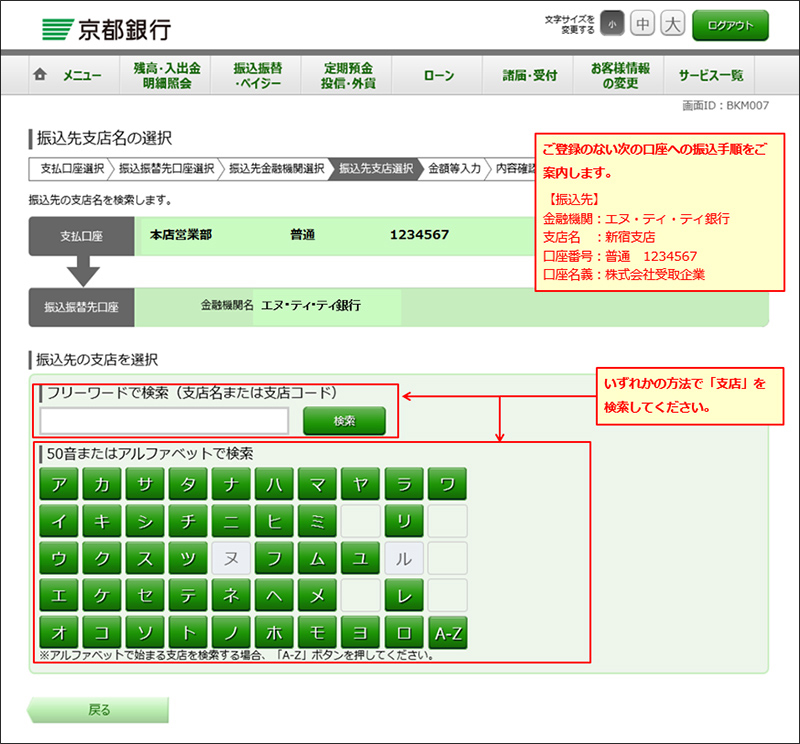
Task: Open the 振込振替・ペイジー menu
Action: click(256, 76)
